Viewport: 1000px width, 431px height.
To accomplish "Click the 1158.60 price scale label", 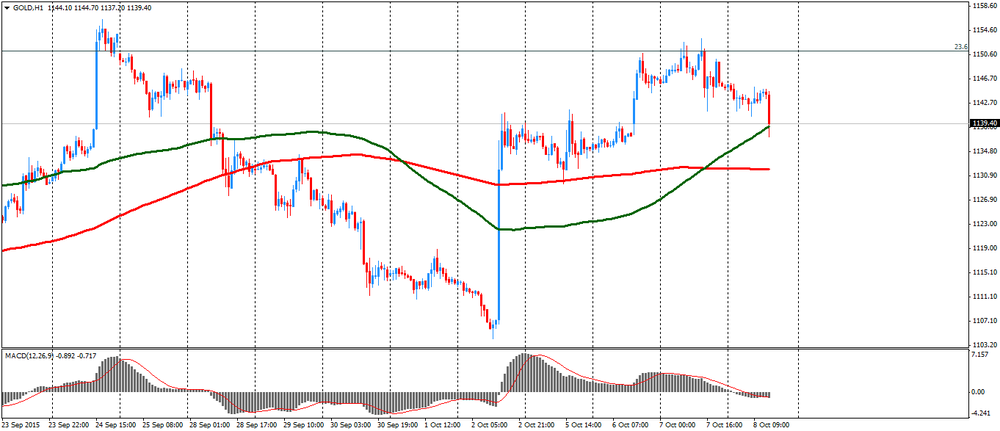I will tap(983, 5).
